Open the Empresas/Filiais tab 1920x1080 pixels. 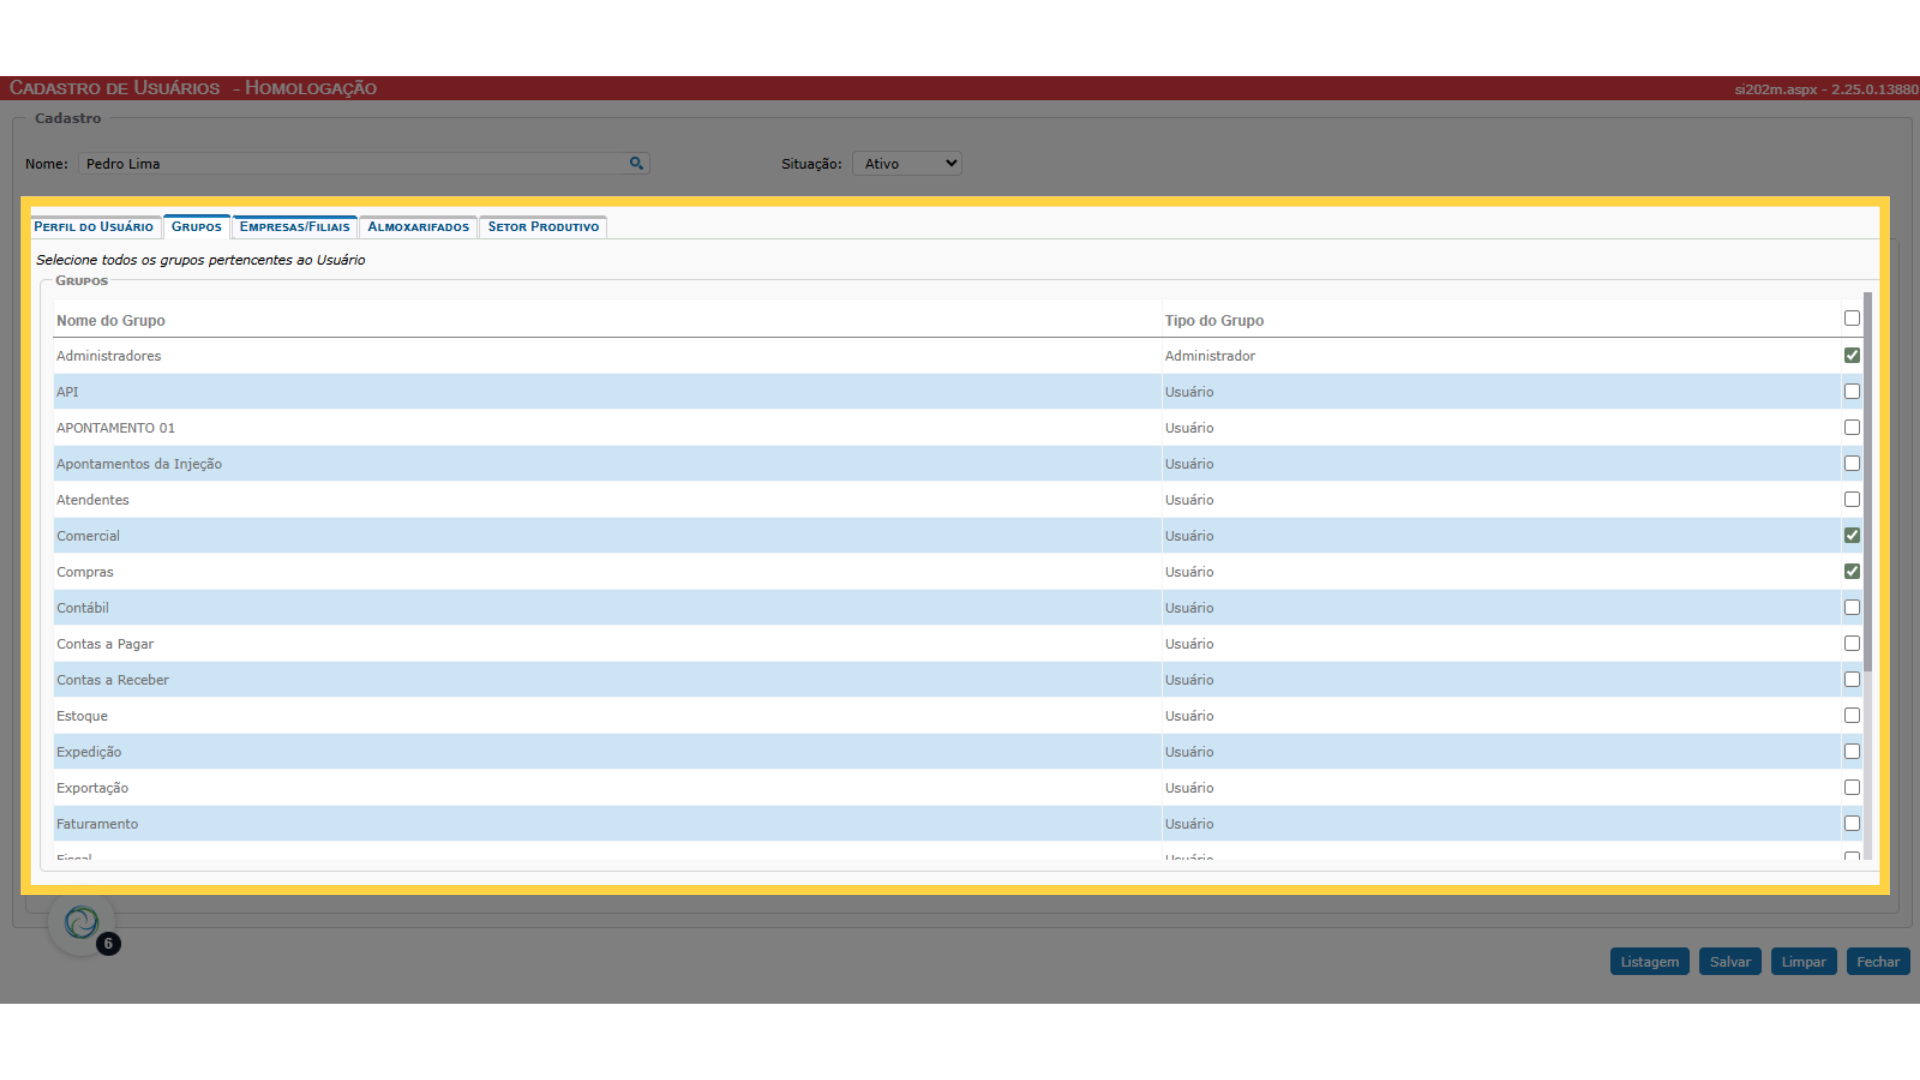tap(295, 227)
